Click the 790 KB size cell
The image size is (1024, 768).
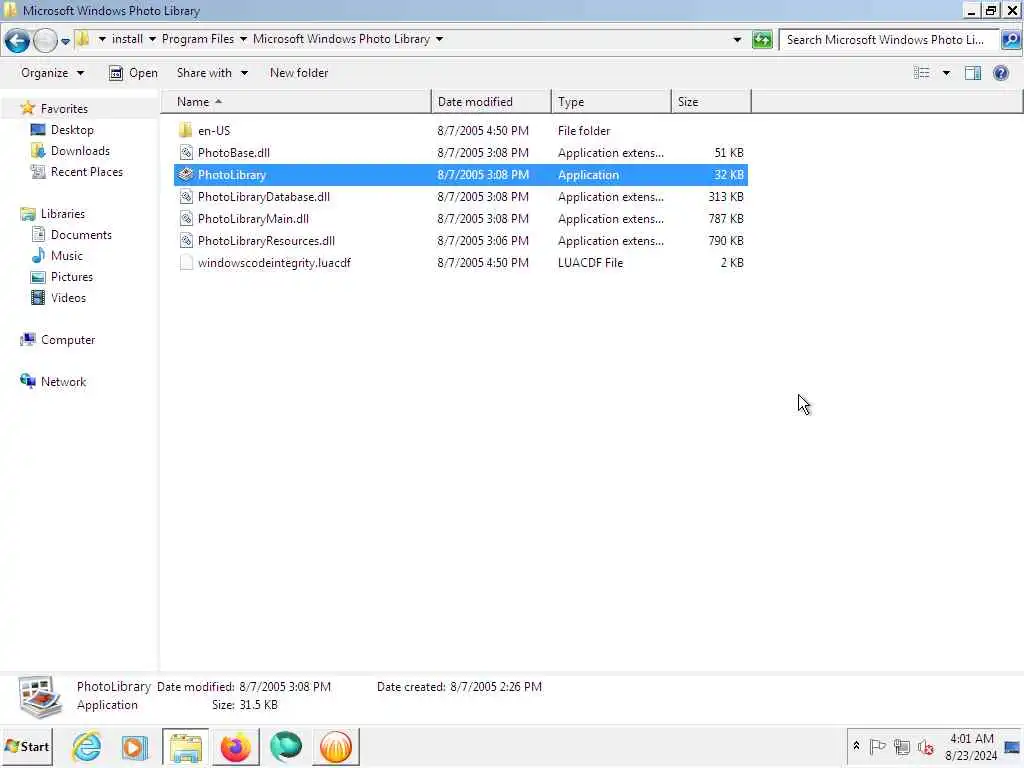tap(726, 241)
